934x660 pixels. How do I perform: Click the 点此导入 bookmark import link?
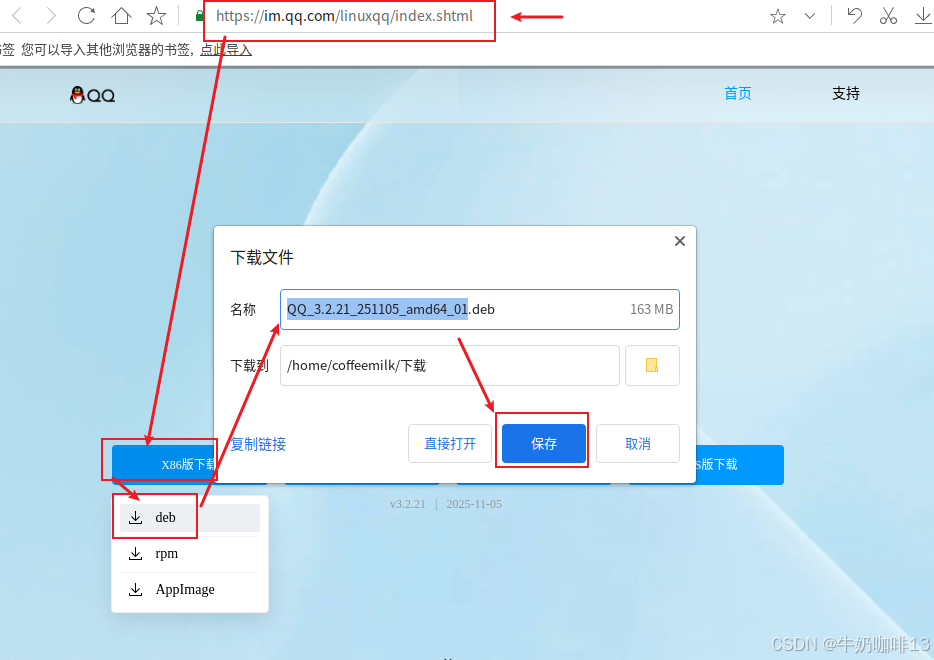[226, 50]
